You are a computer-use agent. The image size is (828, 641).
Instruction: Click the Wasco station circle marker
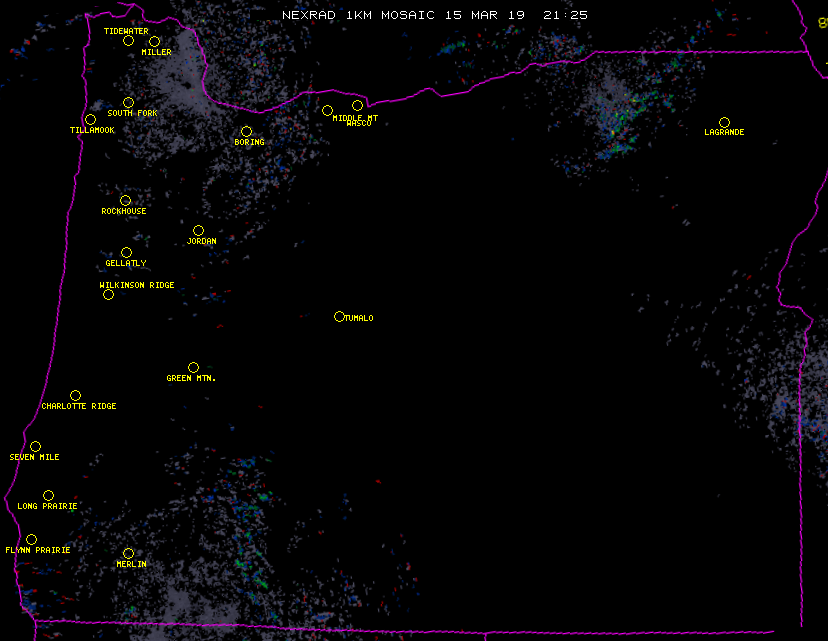click(x=357, y=106)
